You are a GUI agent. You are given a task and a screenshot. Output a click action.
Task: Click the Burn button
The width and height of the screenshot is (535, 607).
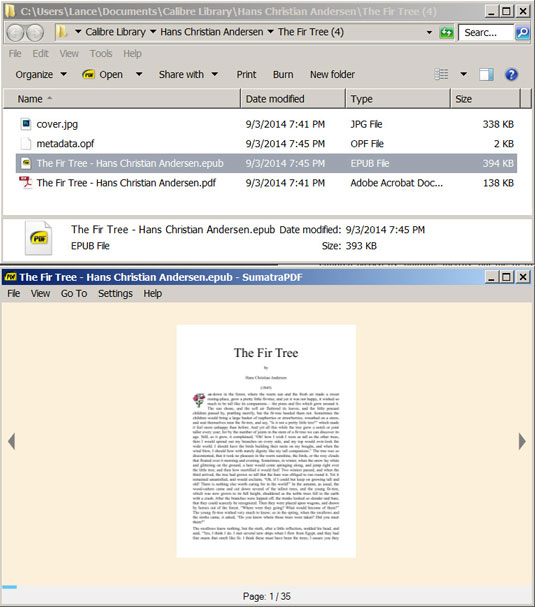pyautogui.click(x=283, y=74)
